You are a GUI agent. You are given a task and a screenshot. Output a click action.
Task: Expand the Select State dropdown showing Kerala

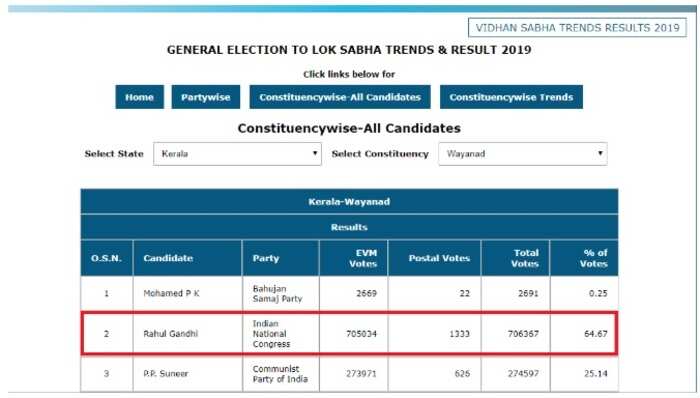[237, 154]
